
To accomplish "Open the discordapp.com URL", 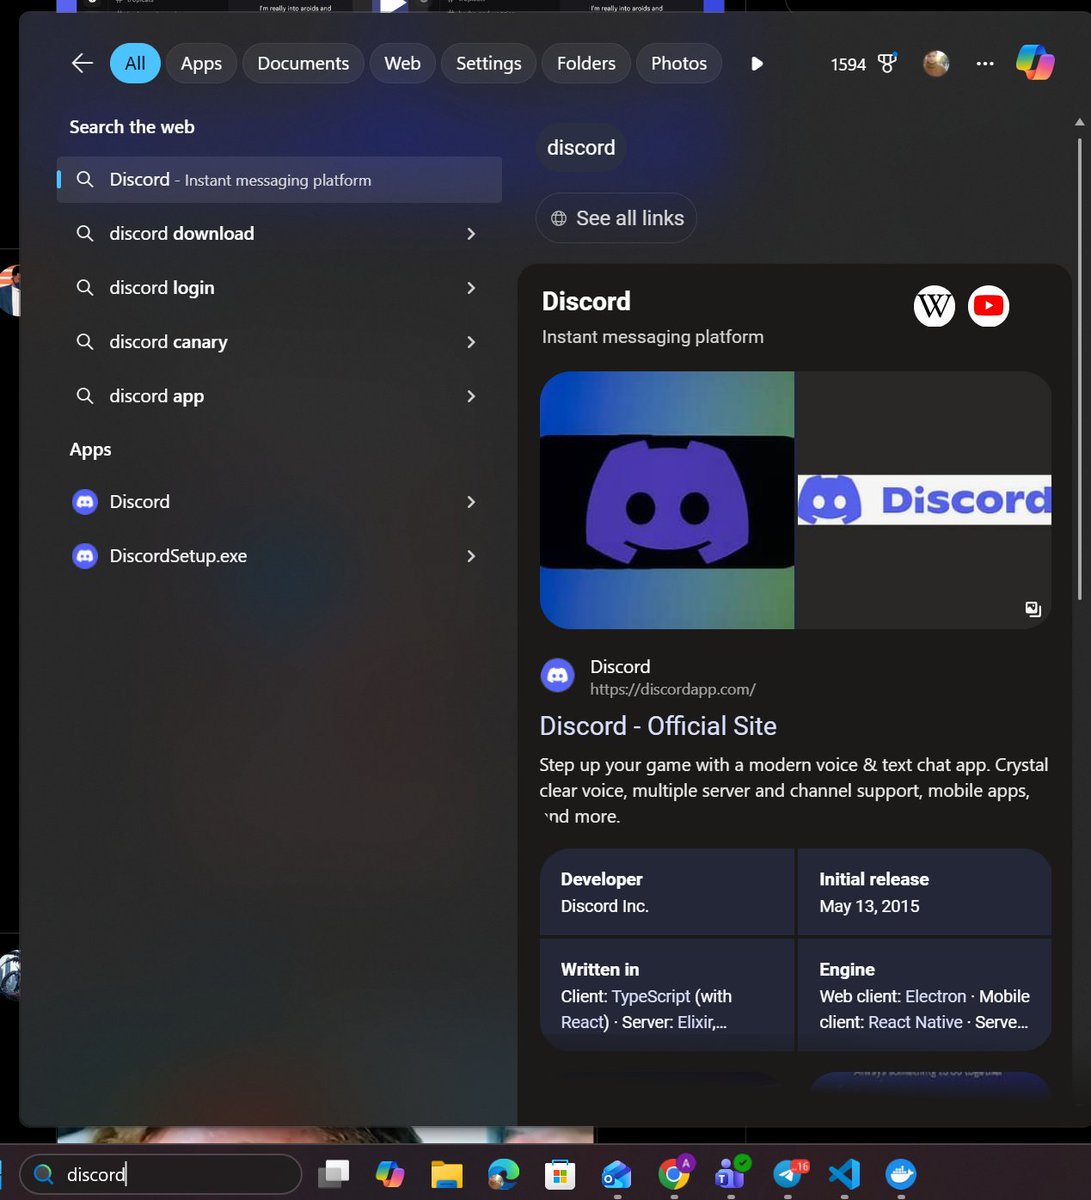I will pyautogui.click(x=672, y=689).
